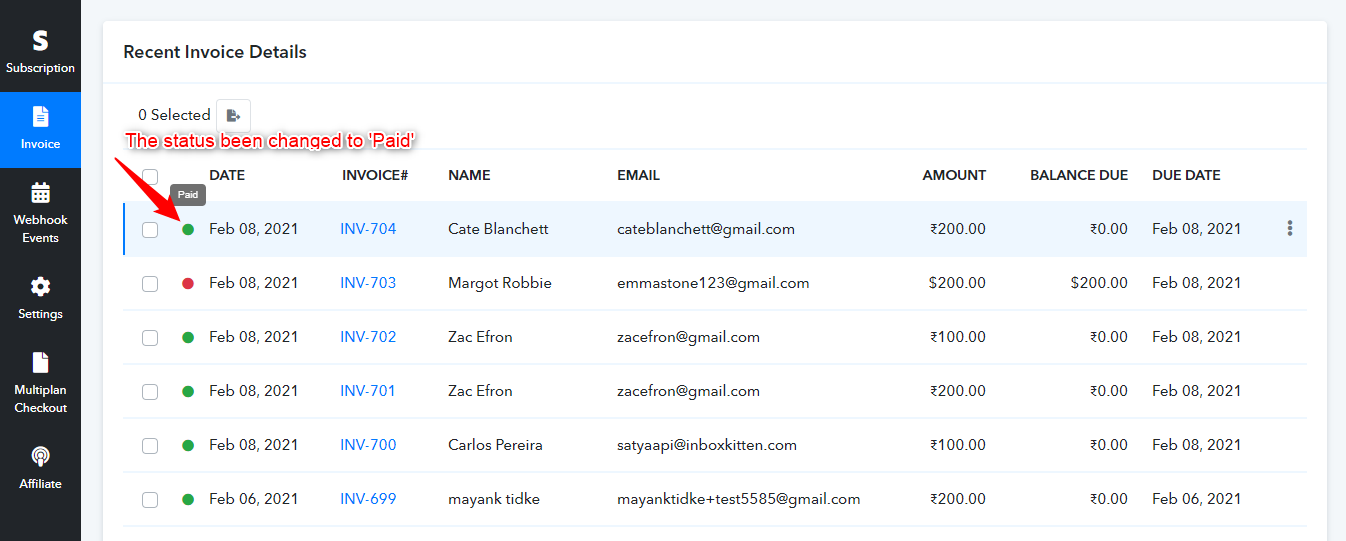The height and width of the screenshot is (541, 1346).
Task: Open invoice link INV-704
Action: pyautogui.click(x=368, y=229)
